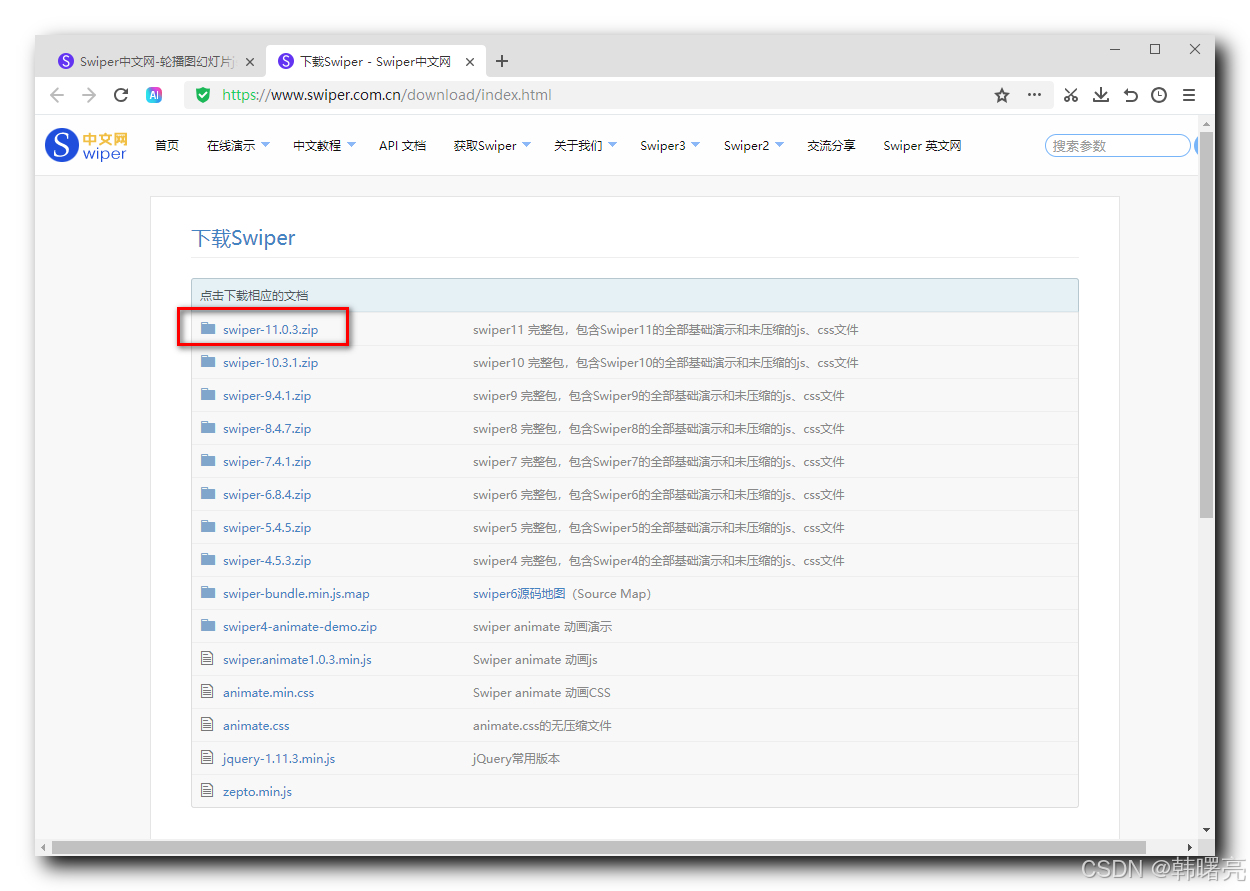Image resolution: width=1250 pixels, height=891 pixels.
Task: Download swiper-11.0.3.zip
Action: tap(270, 329)
